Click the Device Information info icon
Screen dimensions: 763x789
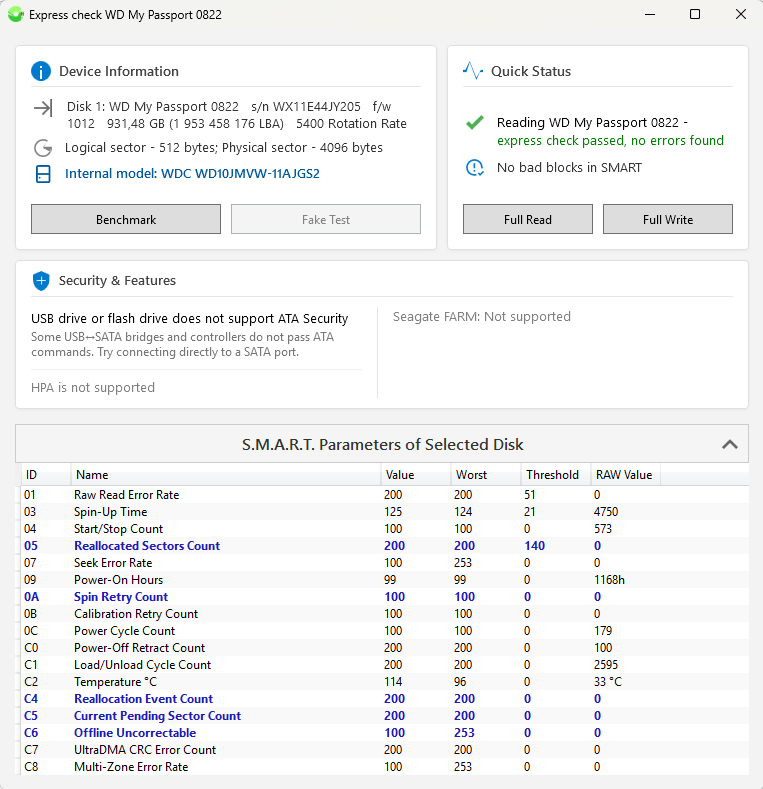41,71
